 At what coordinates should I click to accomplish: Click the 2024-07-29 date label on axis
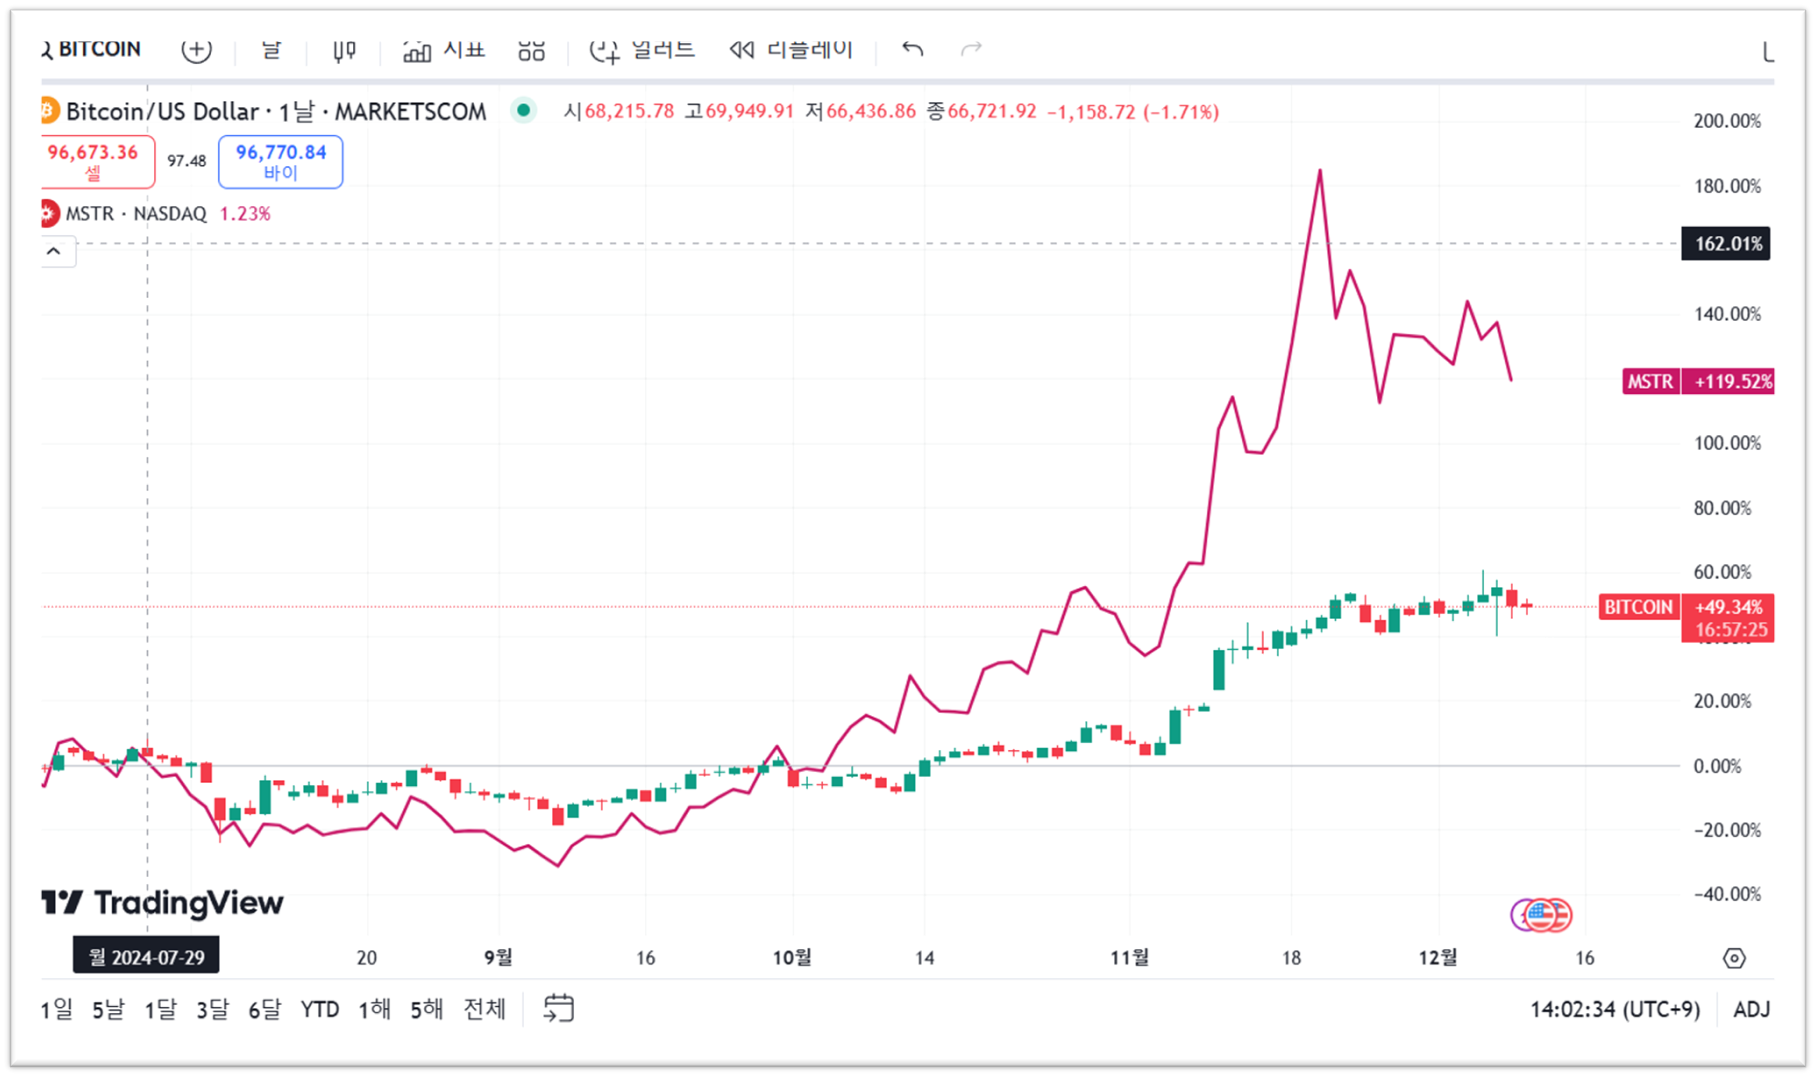(146, 957)
